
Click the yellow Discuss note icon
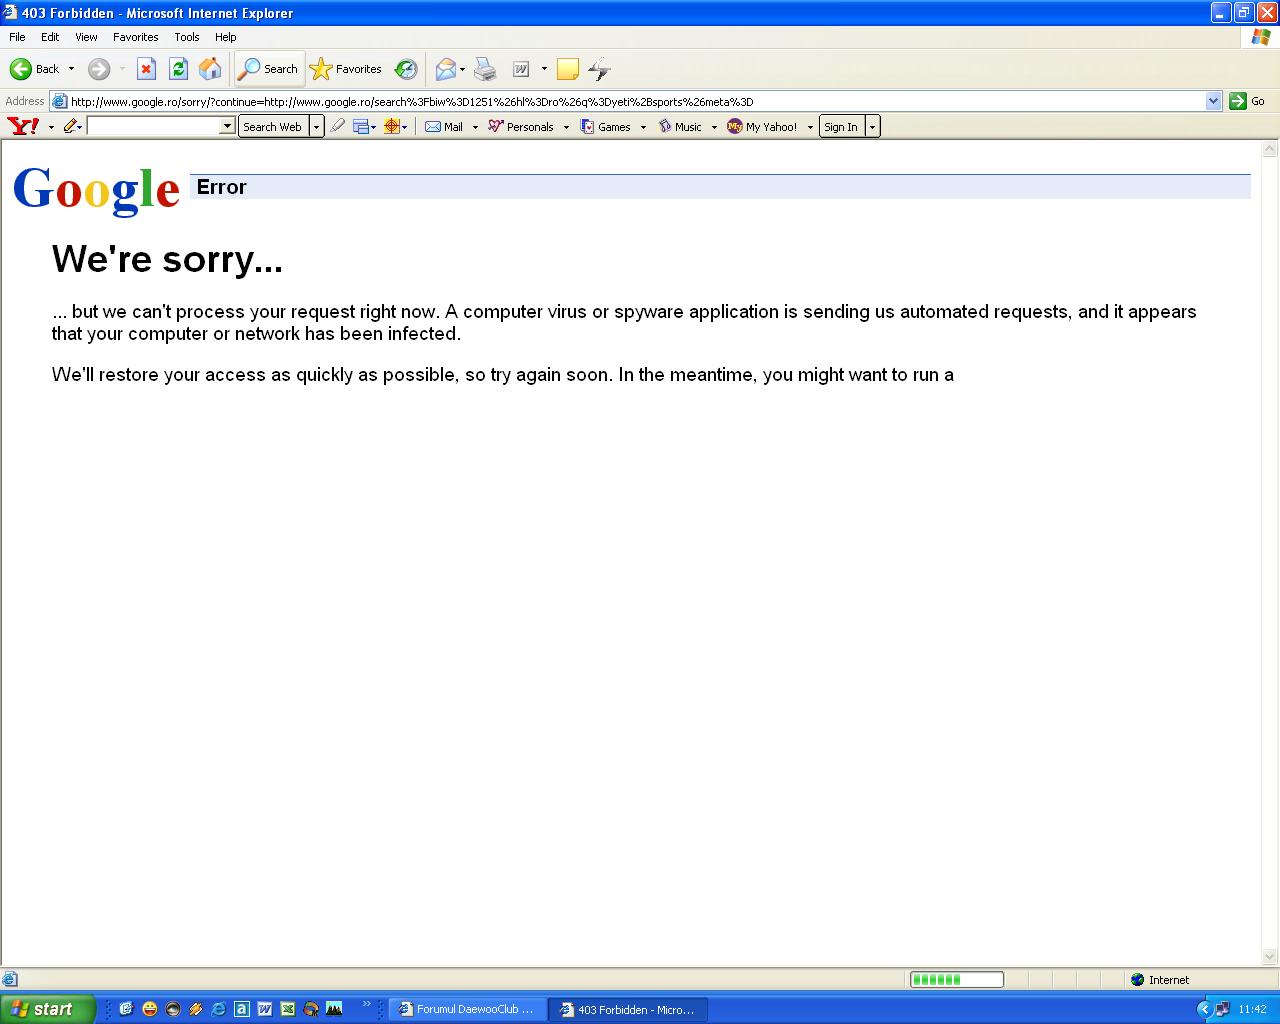(567, 69)
